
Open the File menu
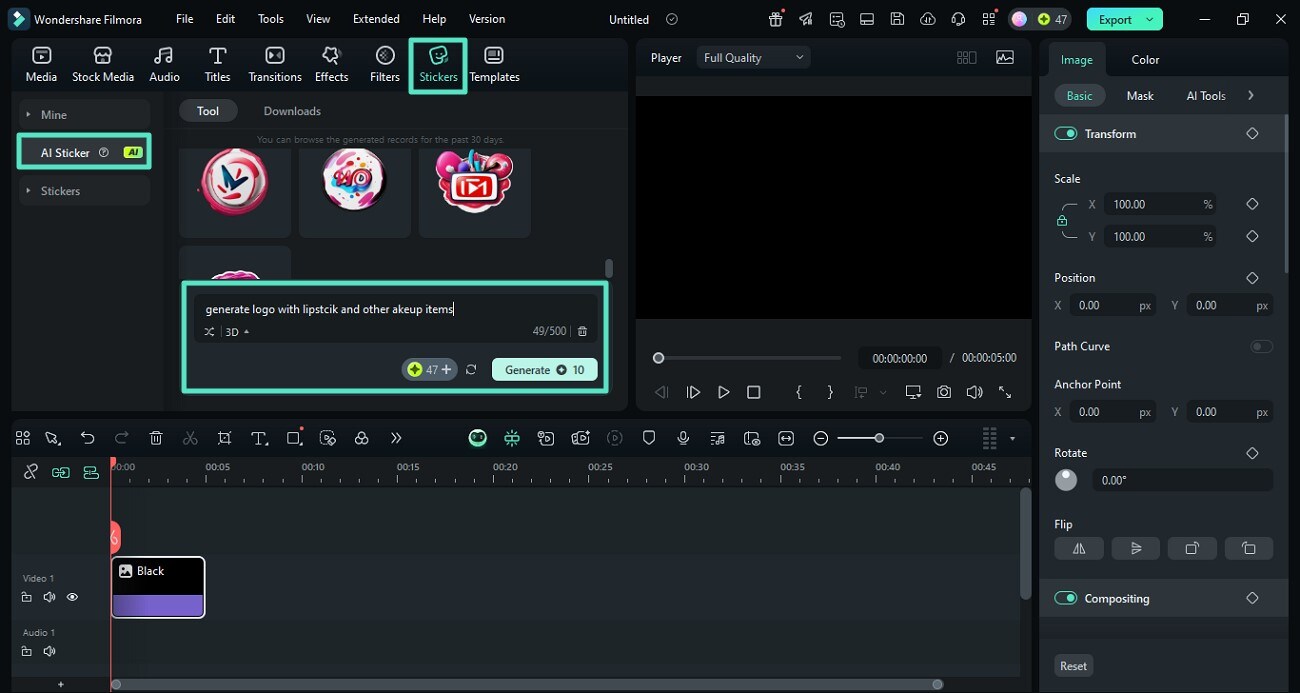pyautogui.click(x=185, y=19)
